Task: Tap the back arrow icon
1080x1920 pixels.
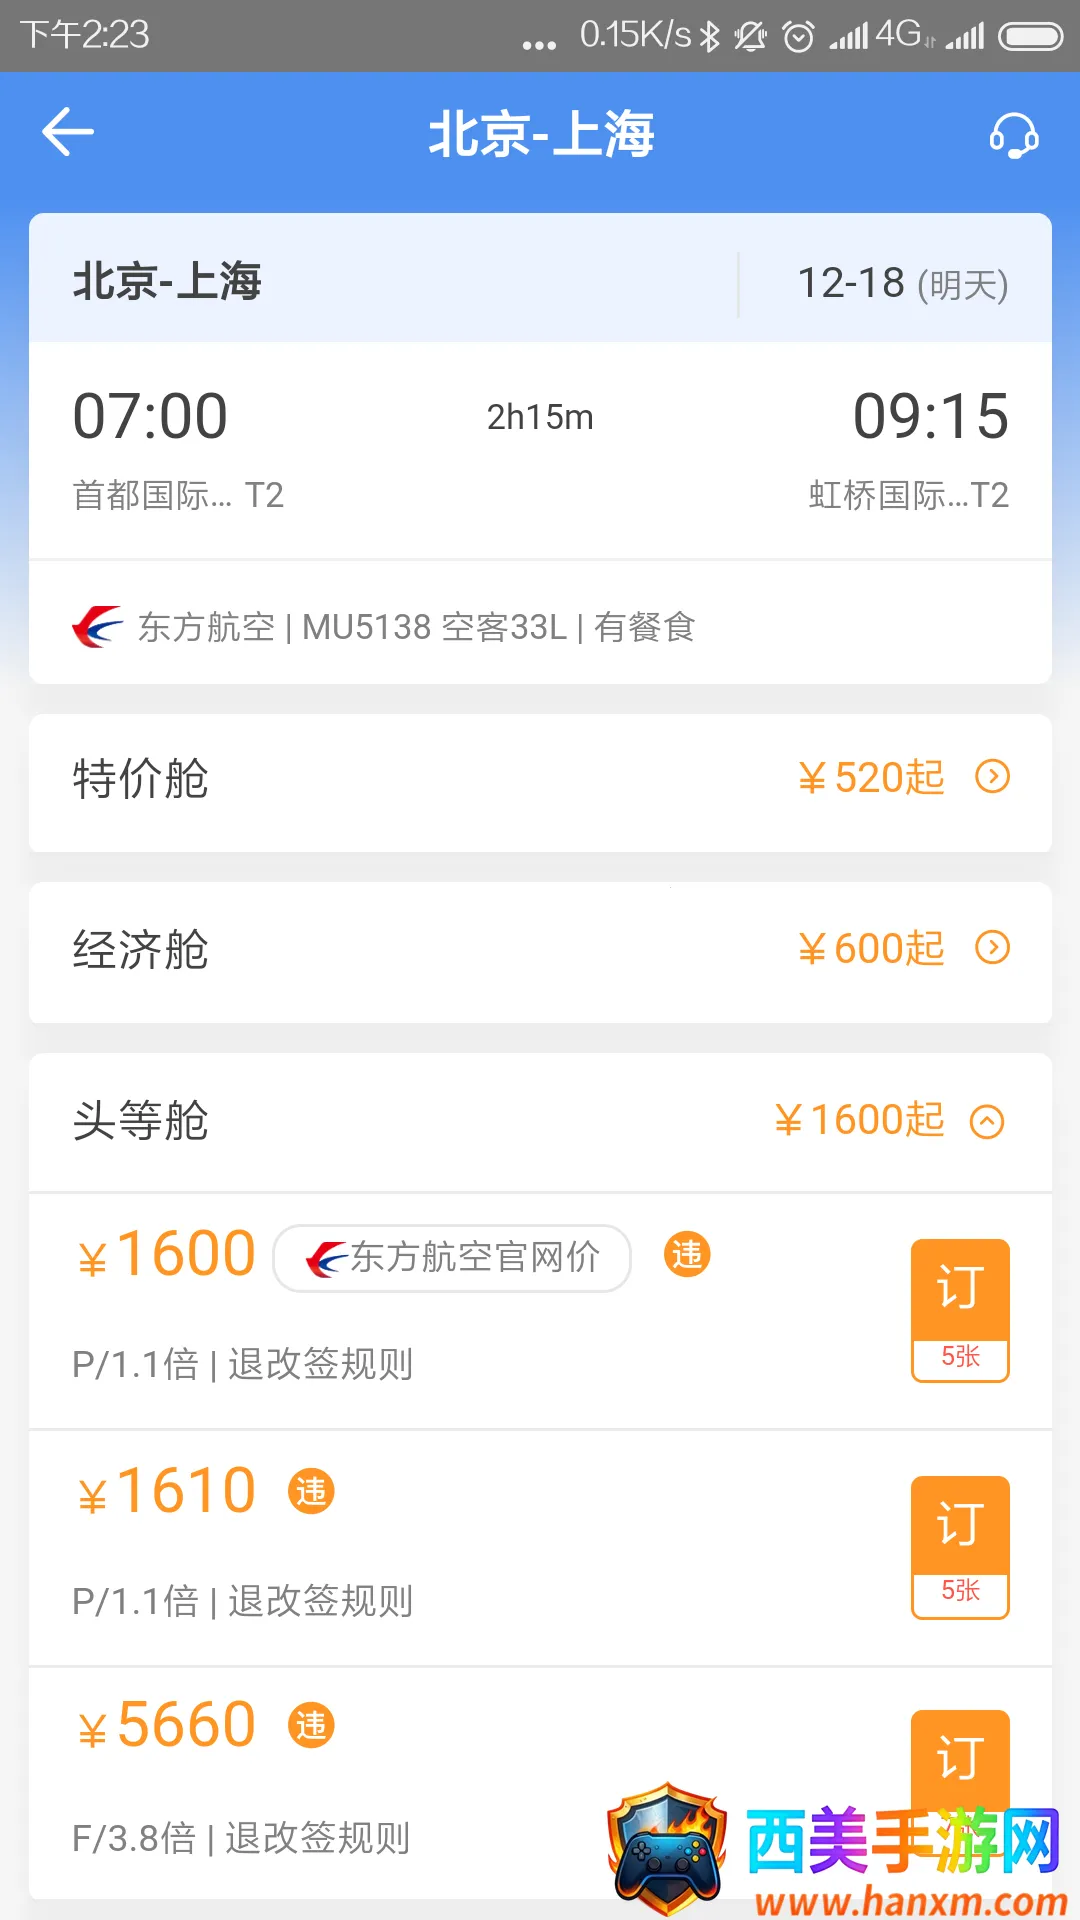Action: coord(68,132)
